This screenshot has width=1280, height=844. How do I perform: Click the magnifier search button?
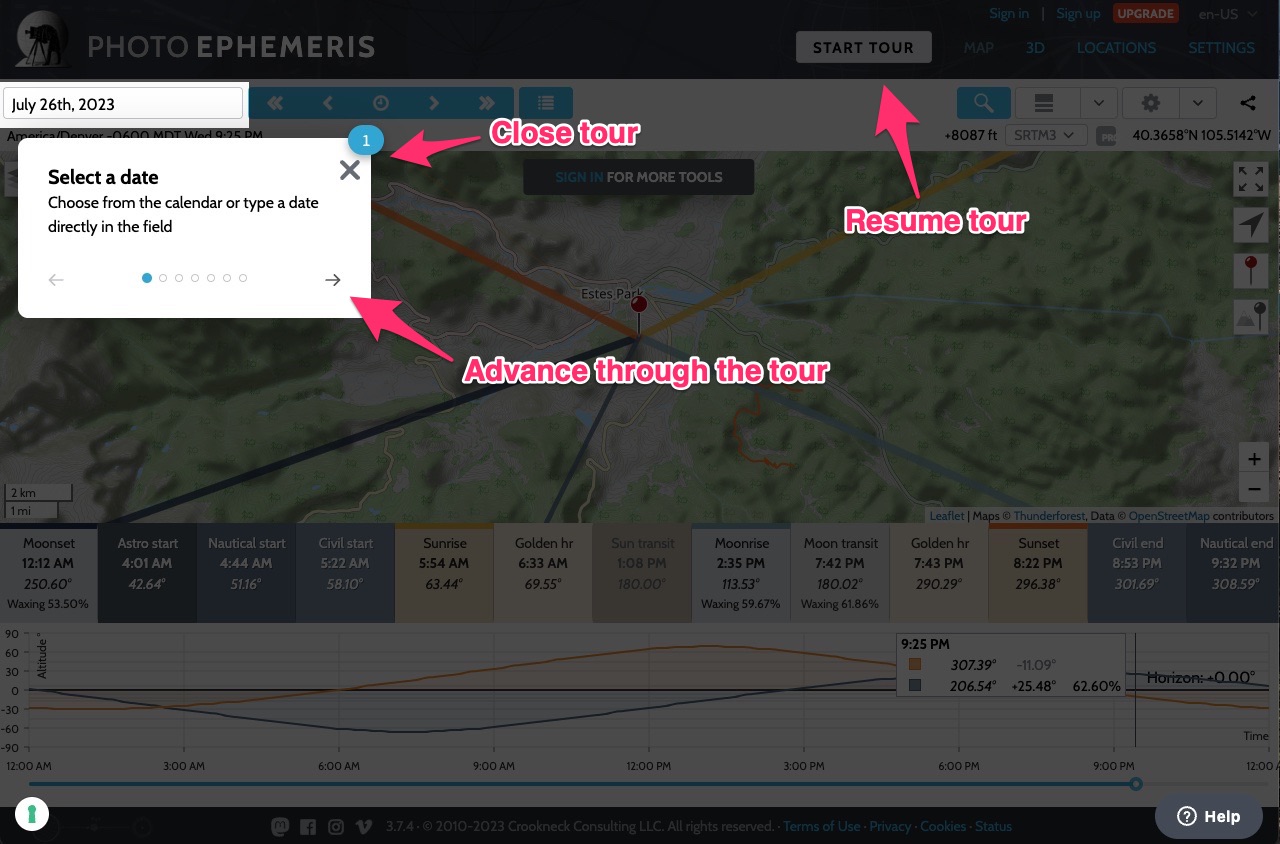pos(983,103)
